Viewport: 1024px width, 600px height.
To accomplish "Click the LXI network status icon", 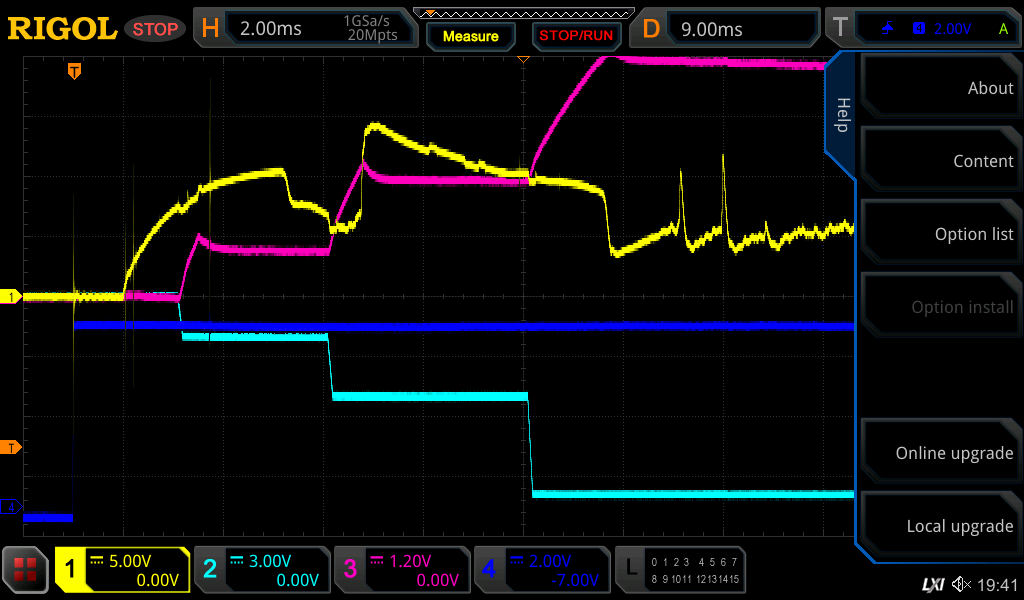I will (x=932, y=584).
